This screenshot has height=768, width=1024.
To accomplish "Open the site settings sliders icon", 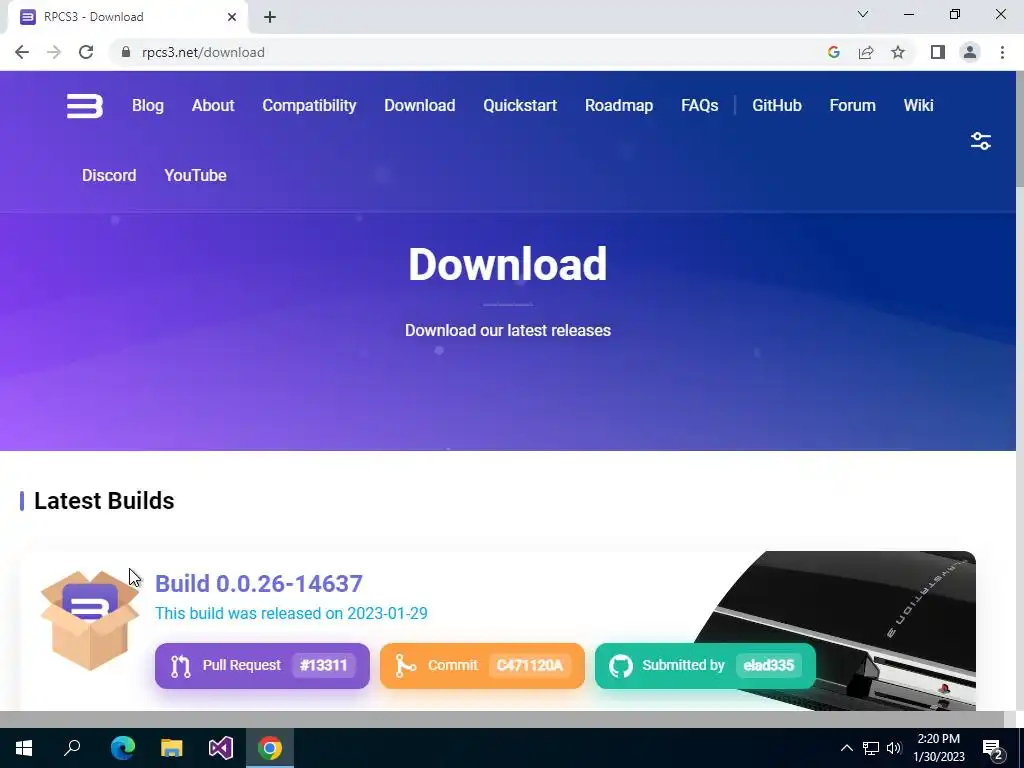I will 981,141.
